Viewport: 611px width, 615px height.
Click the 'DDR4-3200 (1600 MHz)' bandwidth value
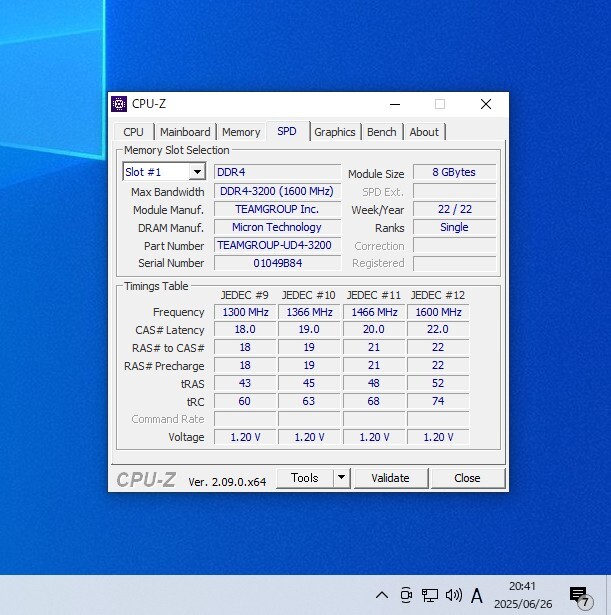pyautogui.click(x=277, y=191)
